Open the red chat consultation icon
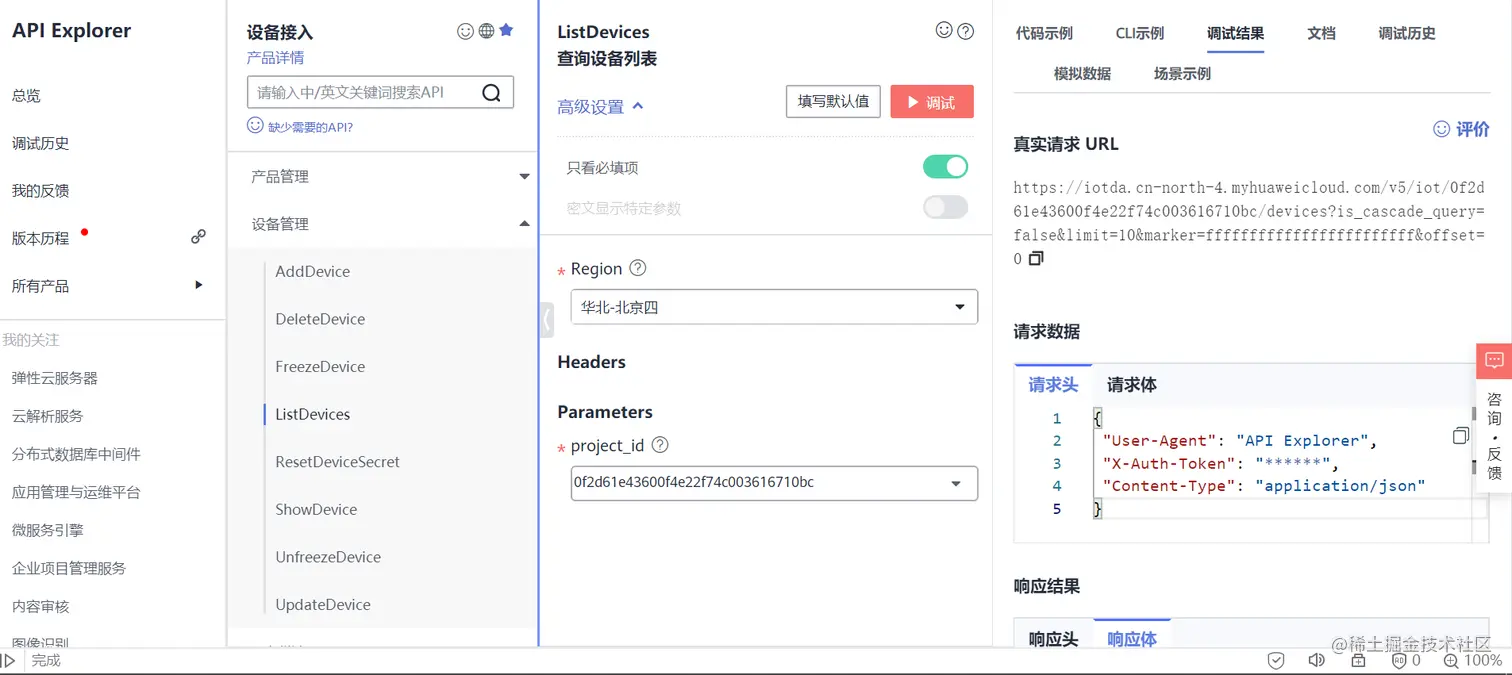The height and width of the screenshot is (675, 1512). [x=1494, y=360]
